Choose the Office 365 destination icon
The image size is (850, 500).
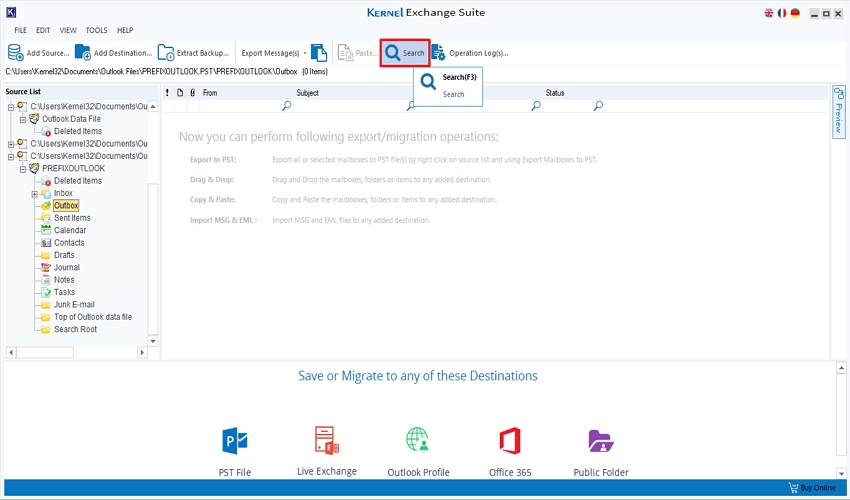tap(510, 440)
